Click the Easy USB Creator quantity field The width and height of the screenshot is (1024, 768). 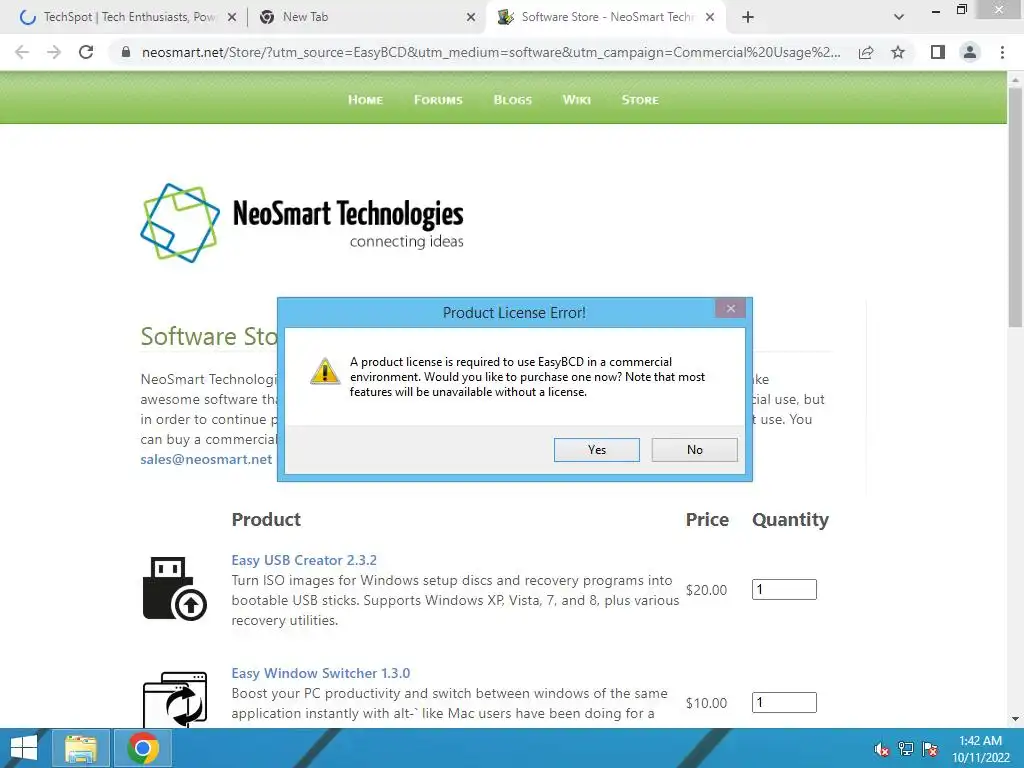(784, 590)
